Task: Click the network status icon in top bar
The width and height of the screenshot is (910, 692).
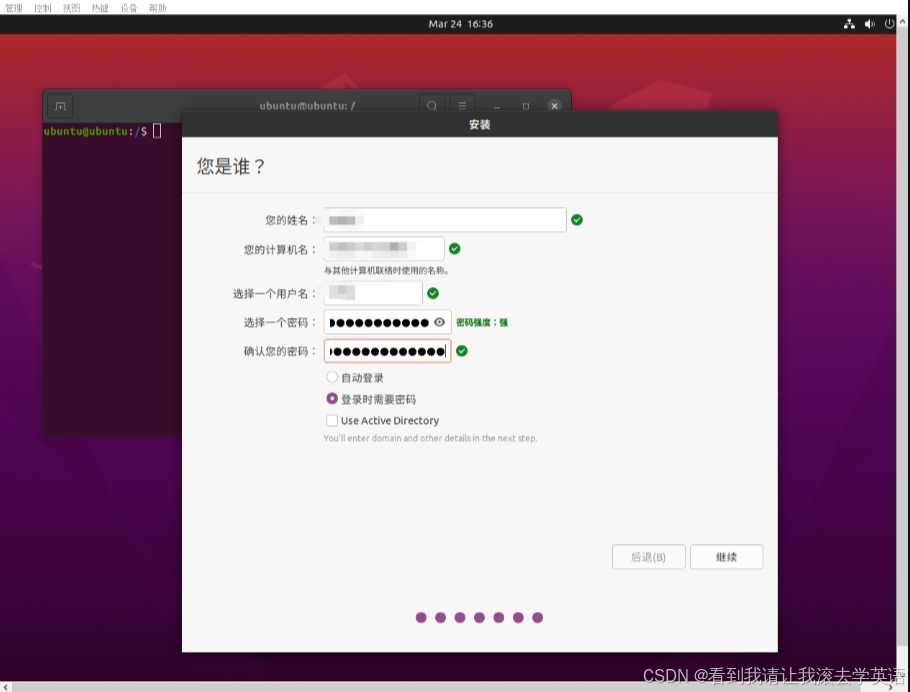Action: pos(849,23)
